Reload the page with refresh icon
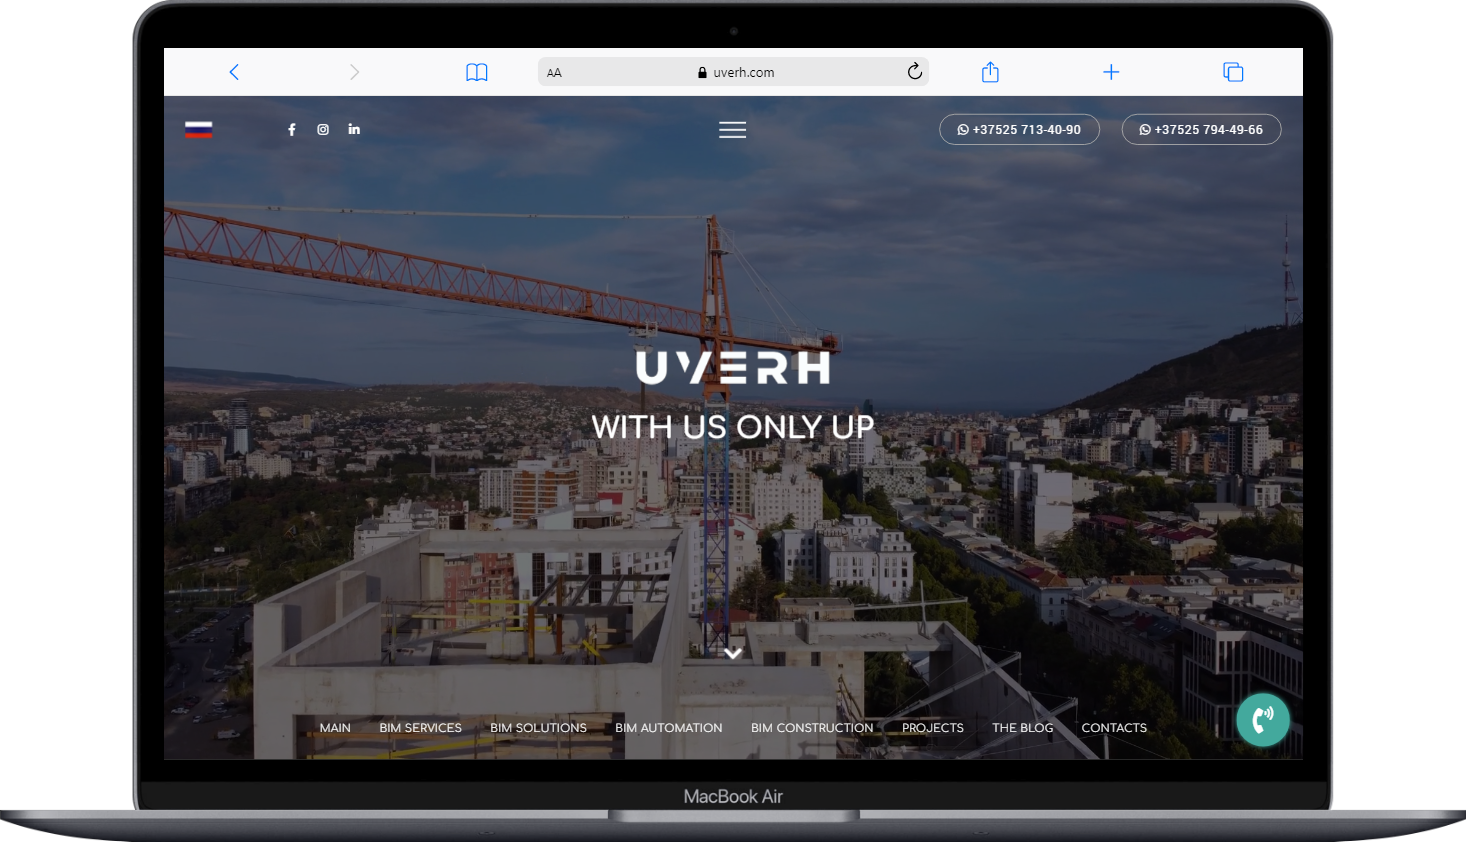Viewport: 1466px width, 842px height. (x=914, y=71)
